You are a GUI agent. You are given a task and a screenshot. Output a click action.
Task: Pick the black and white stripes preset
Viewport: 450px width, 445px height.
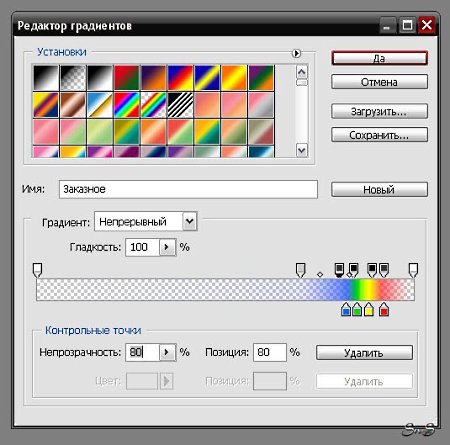180,105
